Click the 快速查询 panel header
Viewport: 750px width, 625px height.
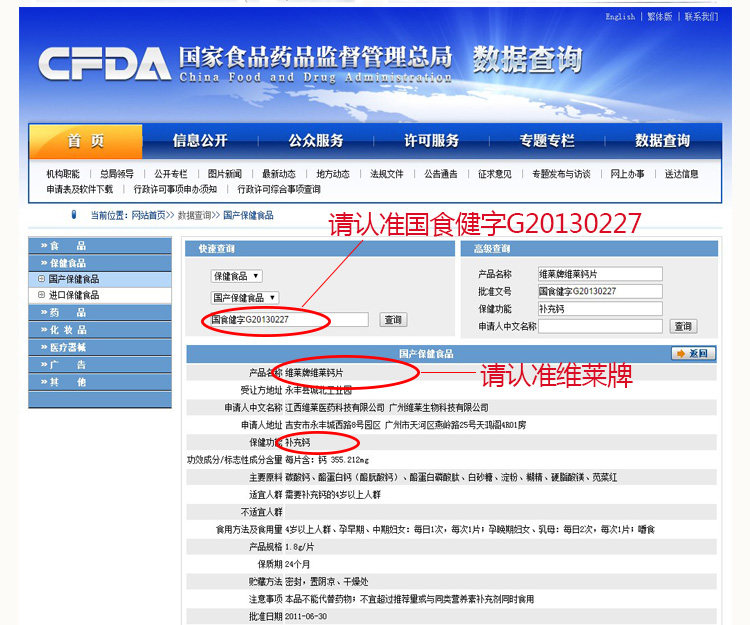coord(320,249)
